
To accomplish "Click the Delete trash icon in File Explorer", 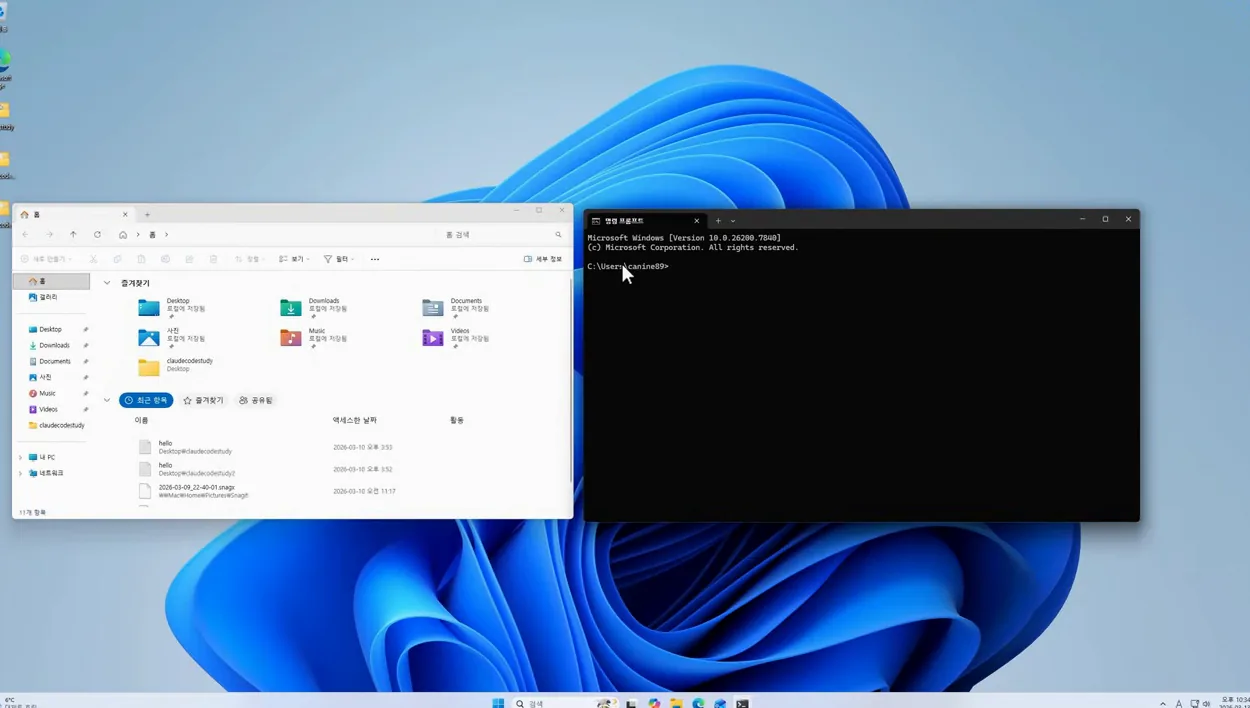I will [213, 259].
